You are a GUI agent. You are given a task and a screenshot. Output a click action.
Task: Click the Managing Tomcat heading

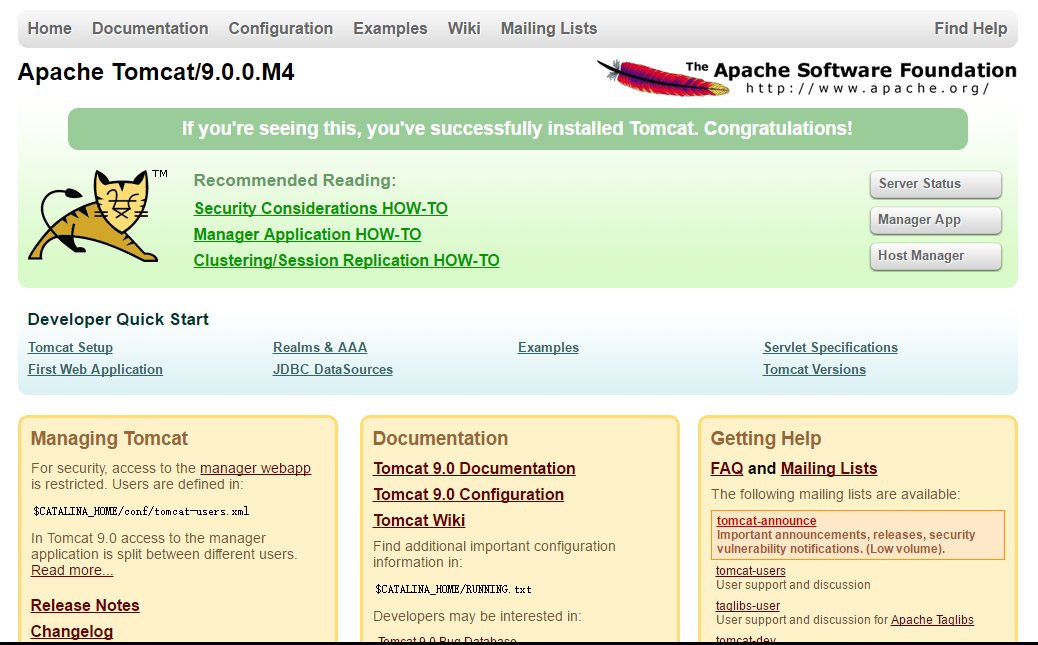109,438
